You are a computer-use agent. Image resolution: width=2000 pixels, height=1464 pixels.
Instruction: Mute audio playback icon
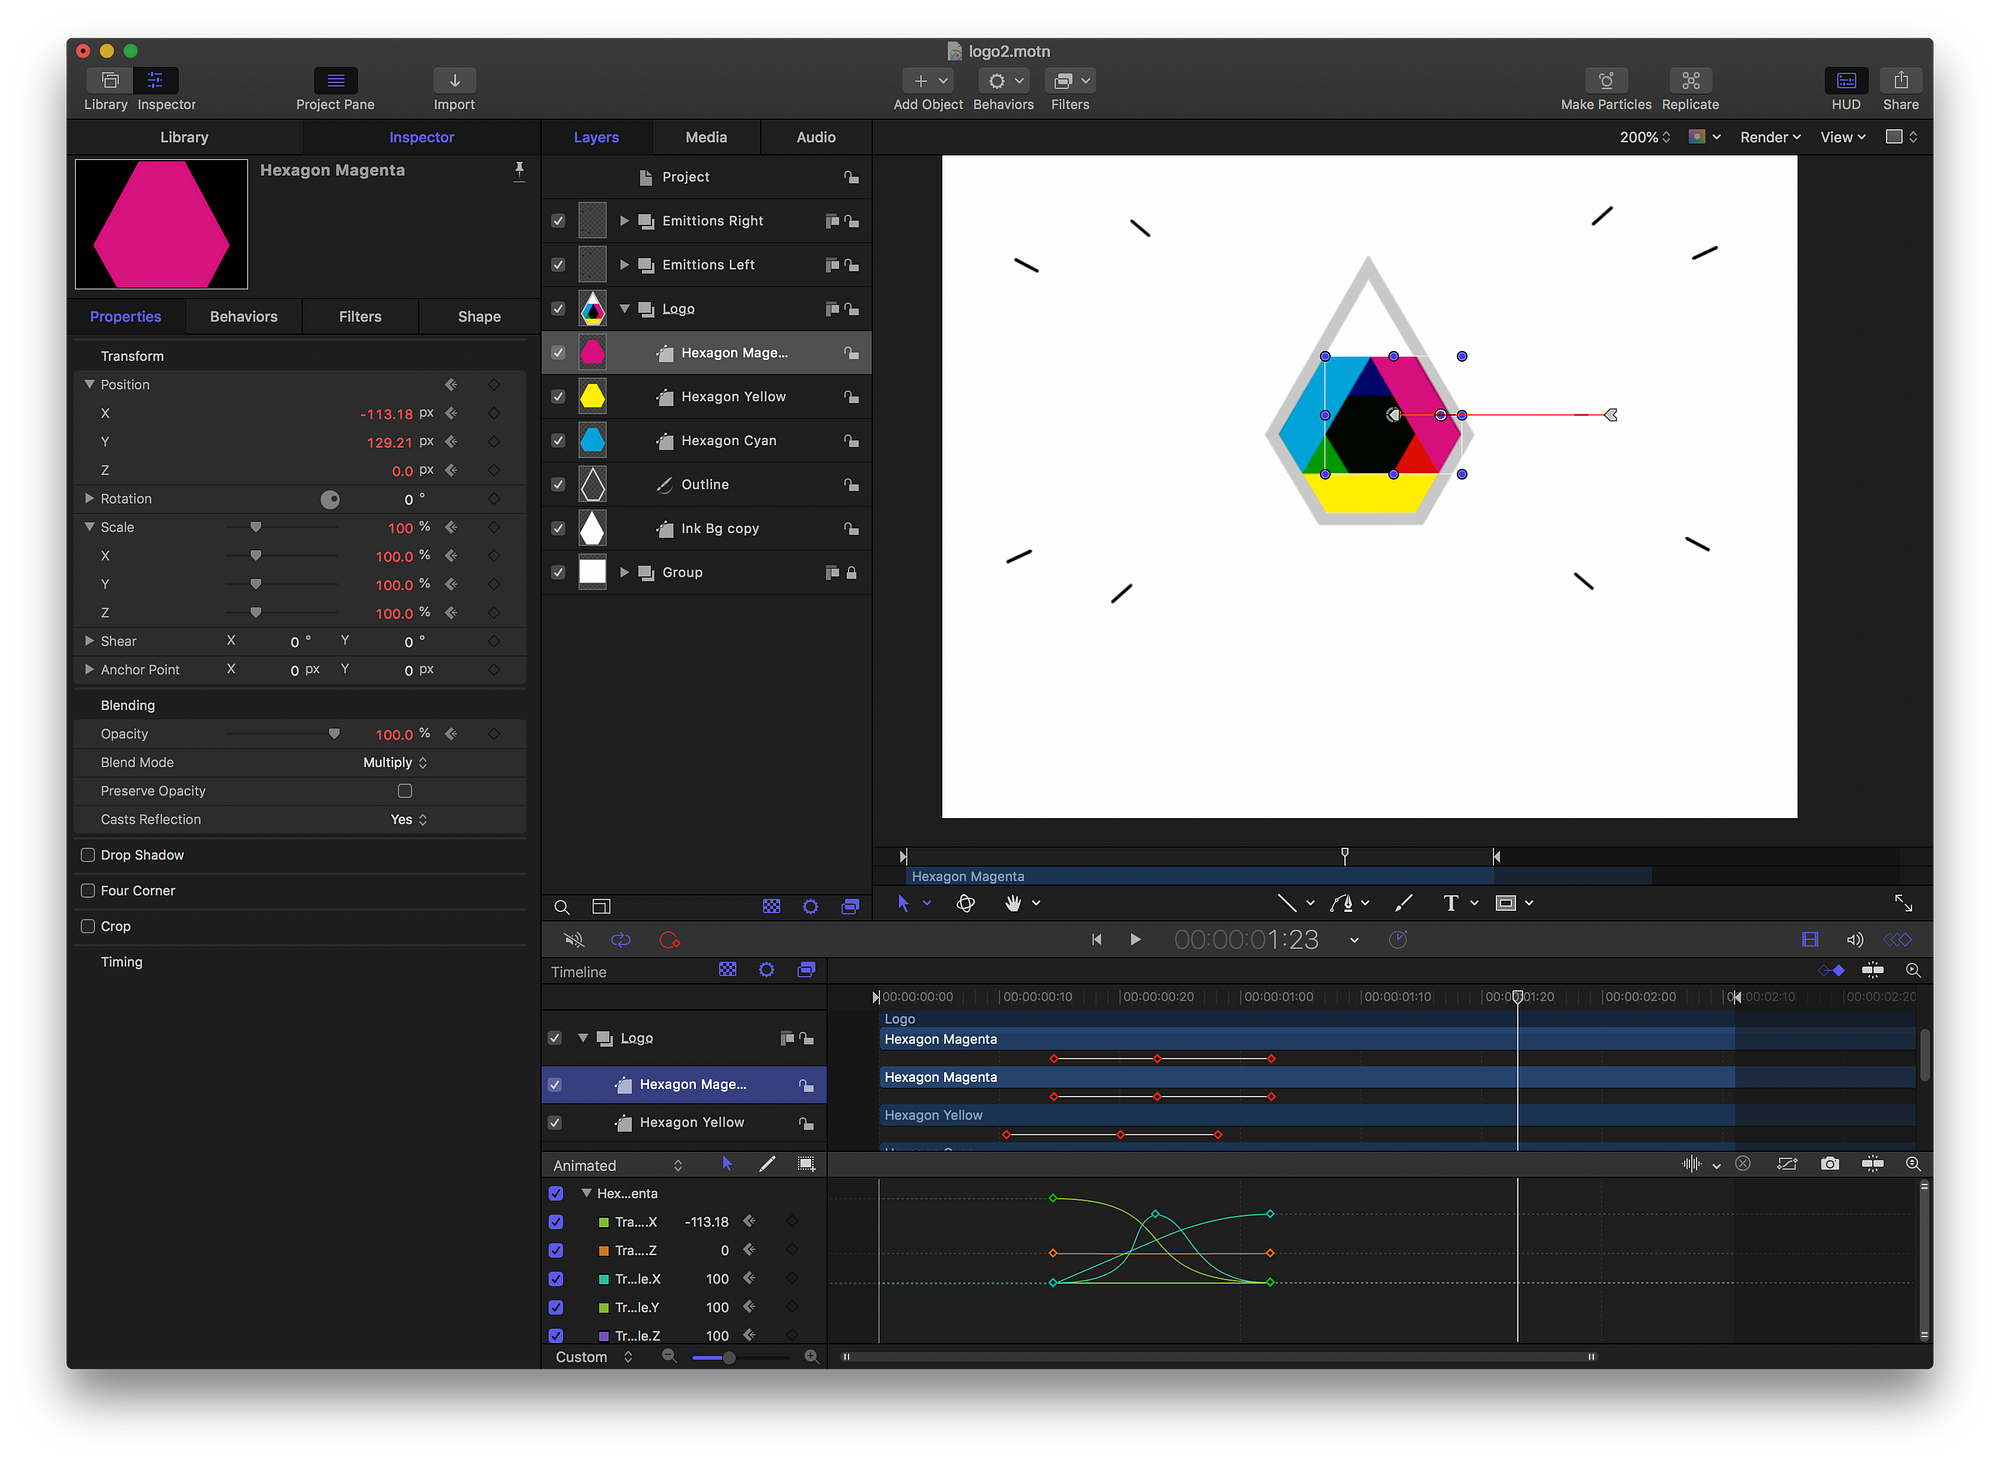click(x=574, y=940)
